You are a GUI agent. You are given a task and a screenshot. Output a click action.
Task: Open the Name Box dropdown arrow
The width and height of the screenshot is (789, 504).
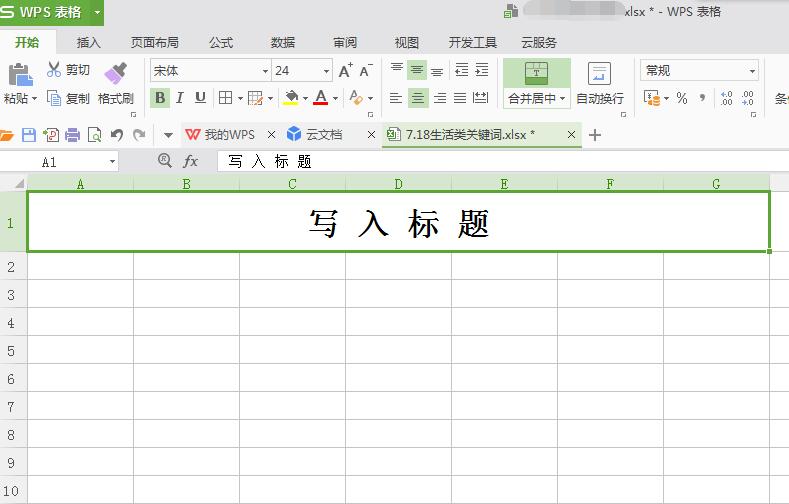[112, 162]
